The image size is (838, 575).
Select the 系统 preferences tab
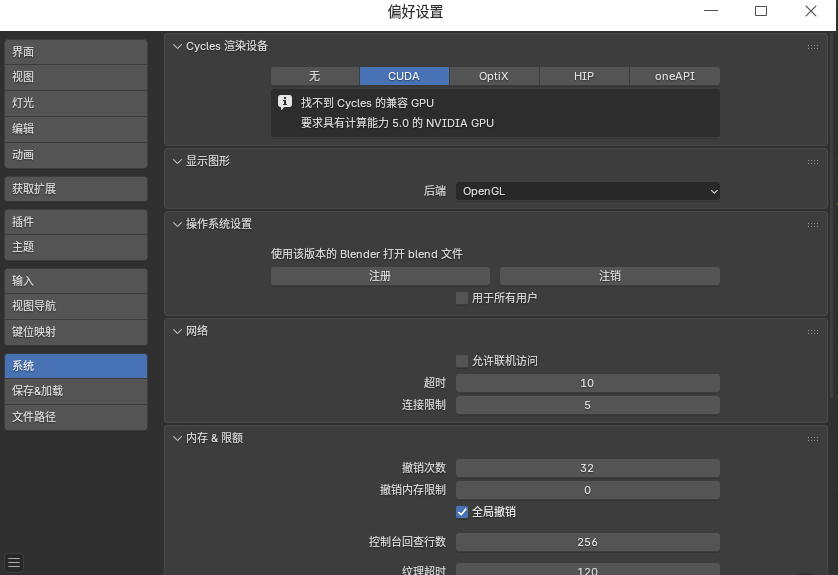point(76,366)
